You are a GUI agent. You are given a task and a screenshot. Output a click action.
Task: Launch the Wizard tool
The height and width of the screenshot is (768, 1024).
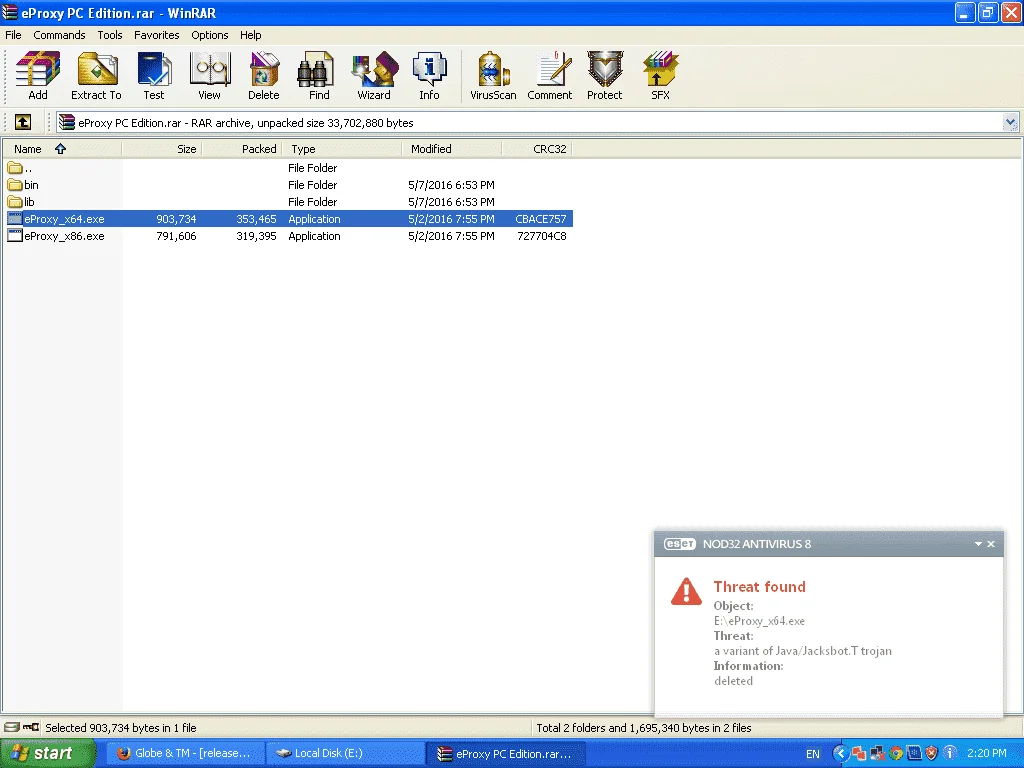point(374,76)
